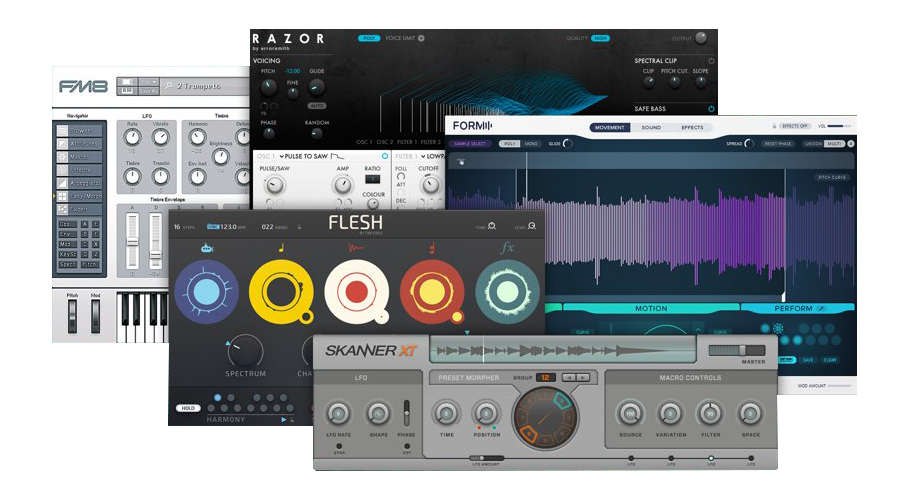This screenshot has height=500, width=910.
Task: Click the effects lock icon in Form header
Action: point(774,126)
